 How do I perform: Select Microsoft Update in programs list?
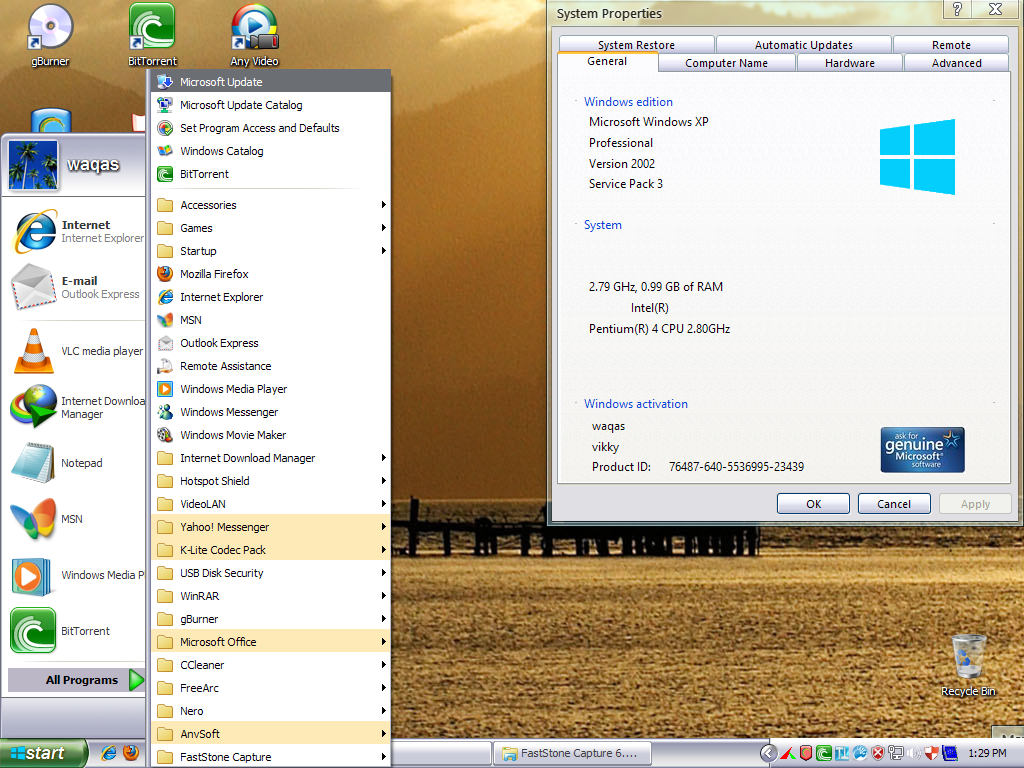pyautogui.click(x=271, y=82)
